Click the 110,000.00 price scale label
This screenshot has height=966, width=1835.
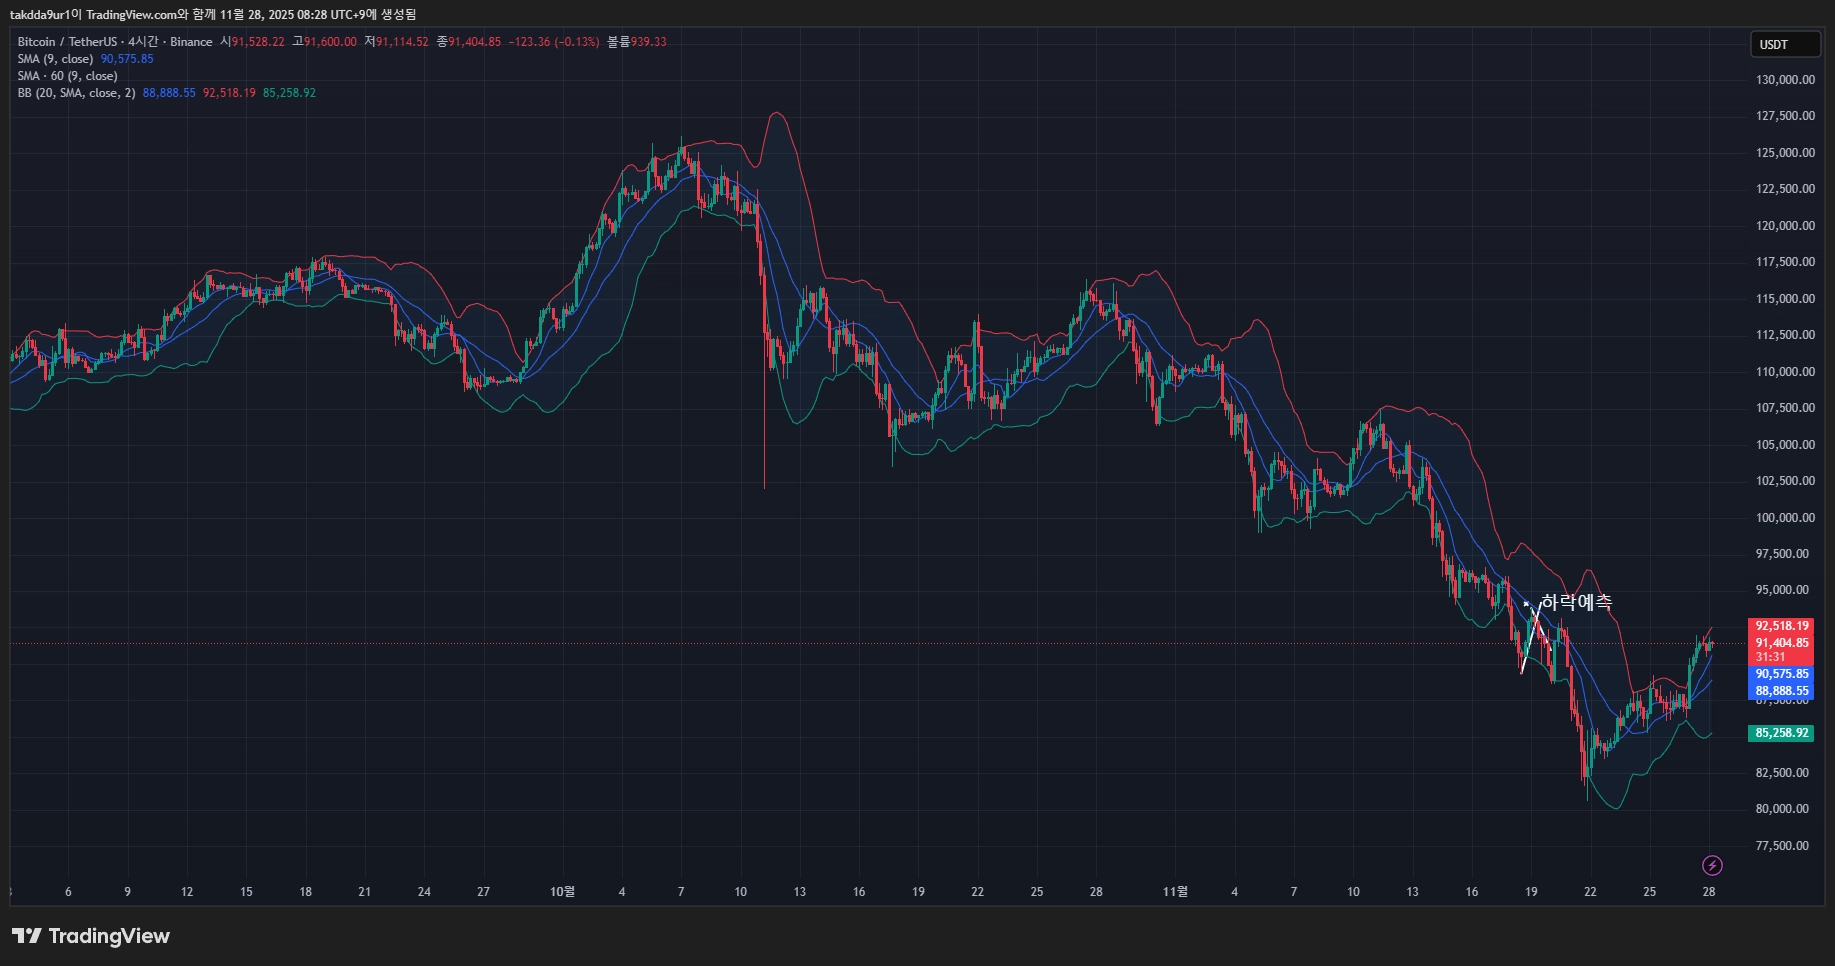point(1785,372)
